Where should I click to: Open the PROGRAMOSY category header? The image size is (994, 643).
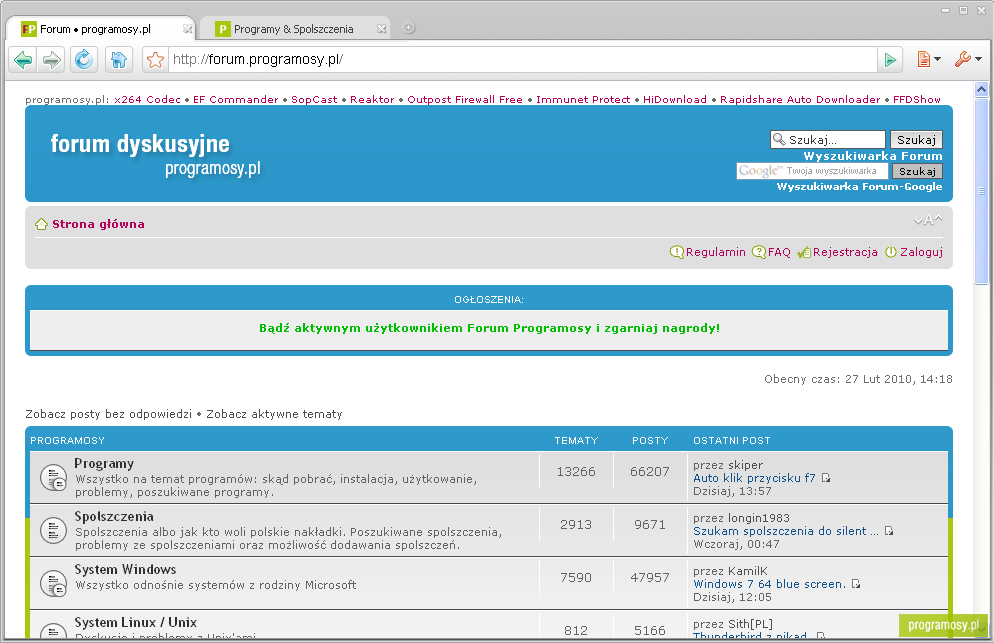click(67, 441)
